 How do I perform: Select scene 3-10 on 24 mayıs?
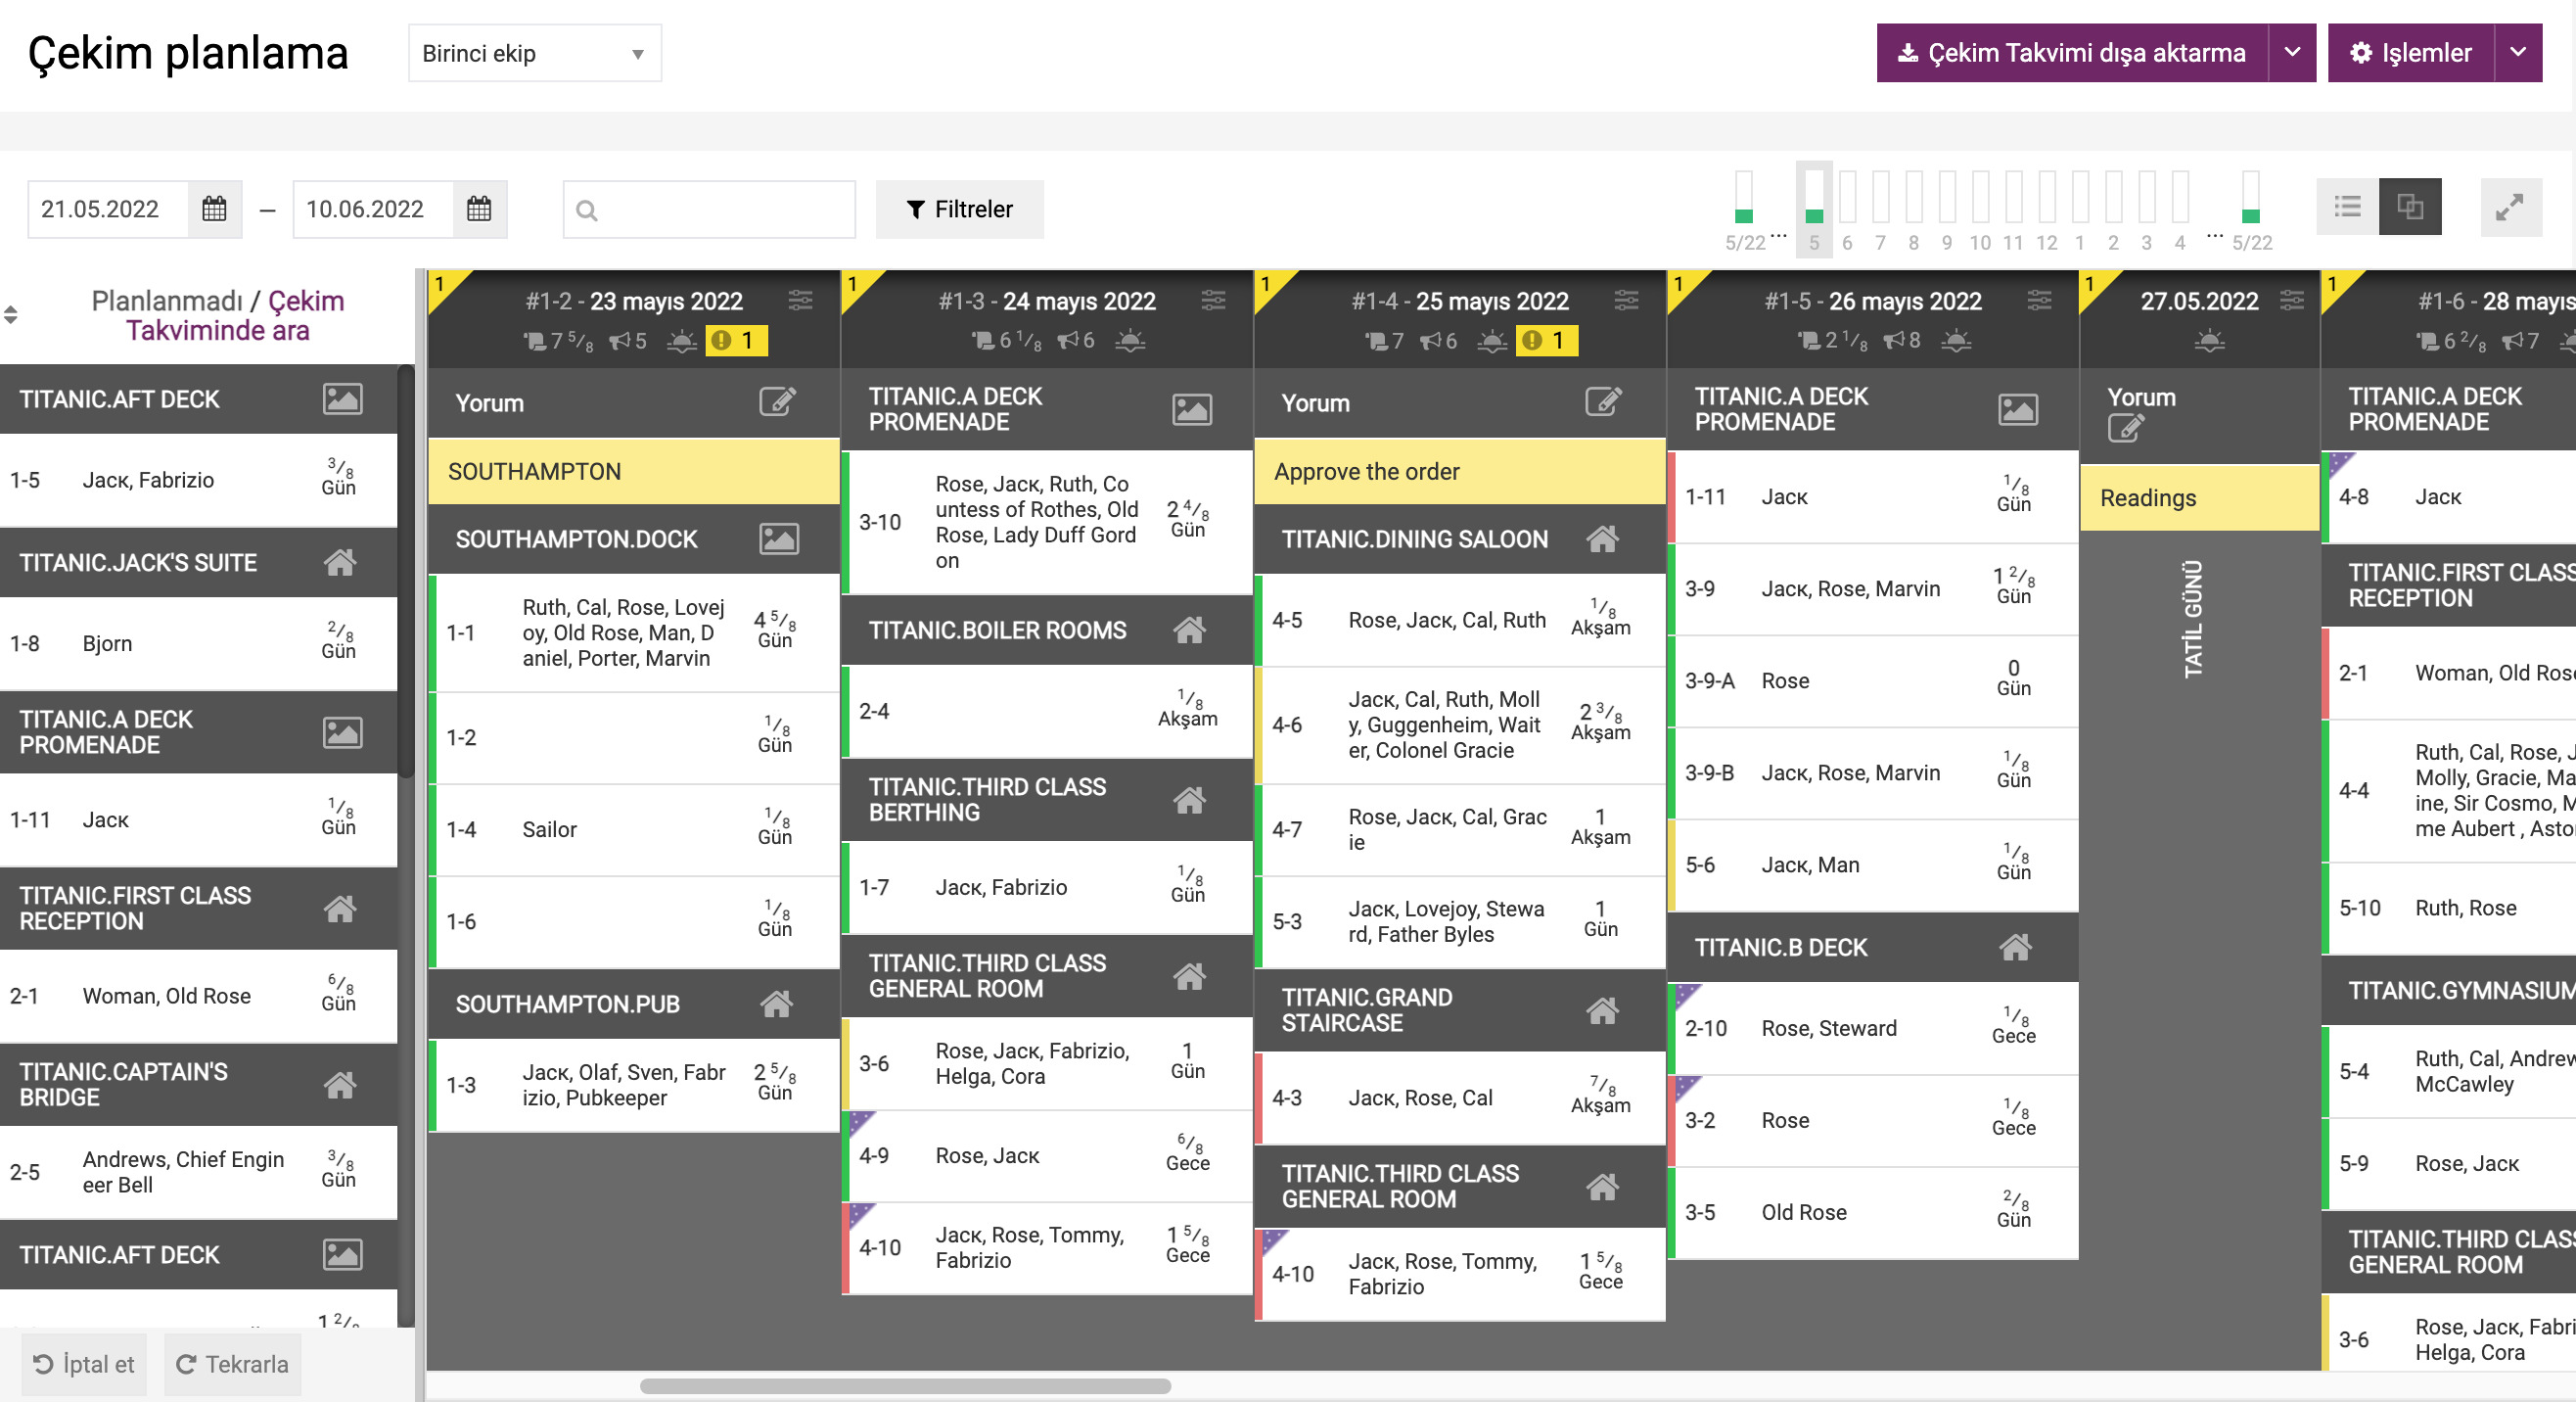pos(1047,522)
